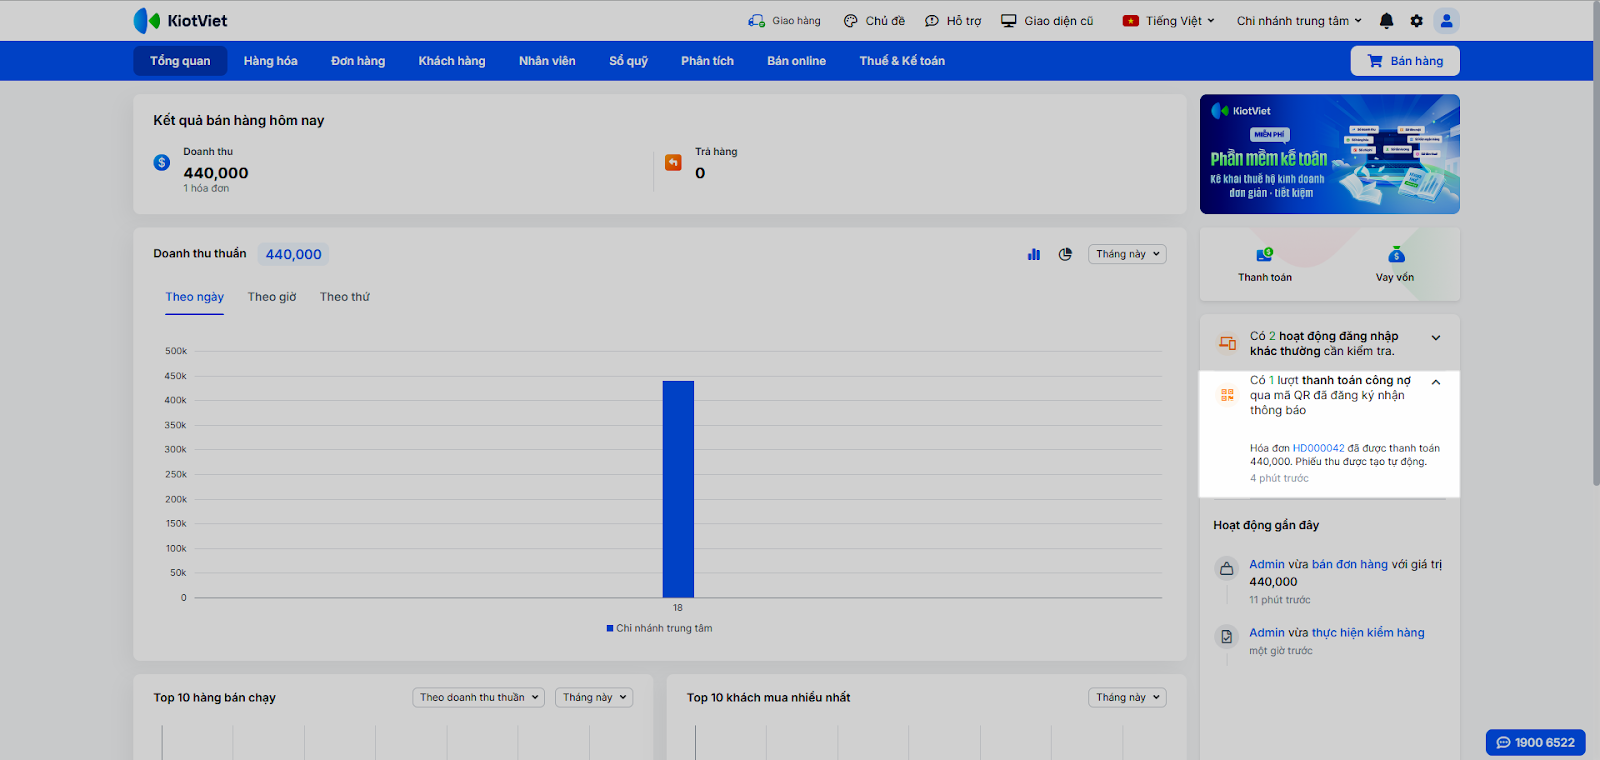1600x760 pixels.
Task: Click the Chi nhánh trung tâm legend swatch
Action: pyautogui.click(x=610, y=629)
